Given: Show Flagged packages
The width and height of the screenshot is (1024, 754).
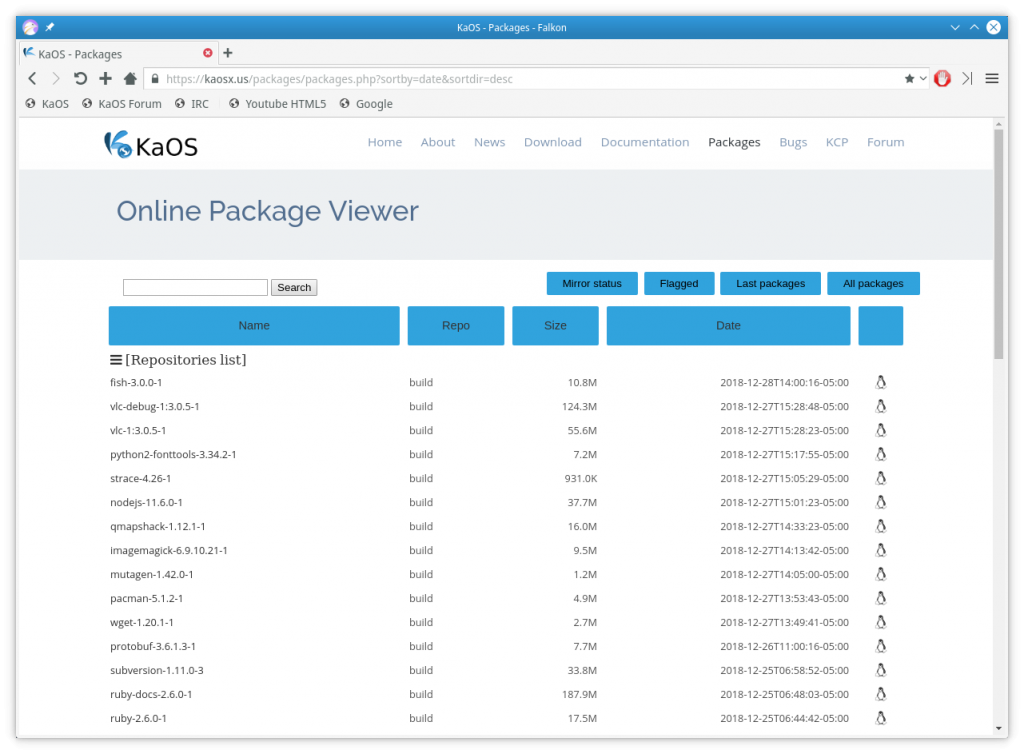Looking at the screenshot, I should pos(679,283).
